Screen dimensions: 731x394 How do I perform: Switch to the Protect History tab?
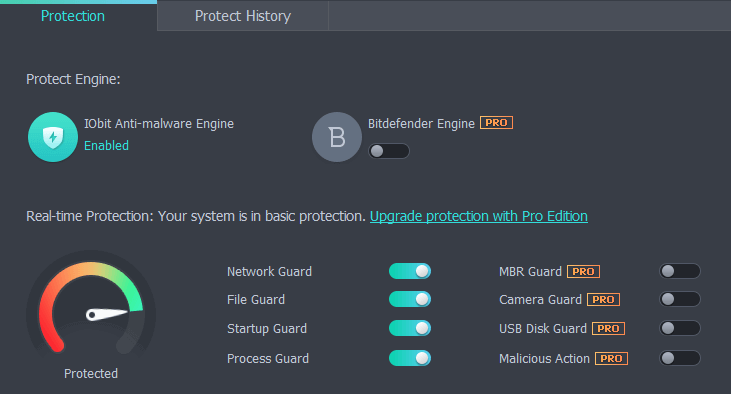(x=243, y=16)
